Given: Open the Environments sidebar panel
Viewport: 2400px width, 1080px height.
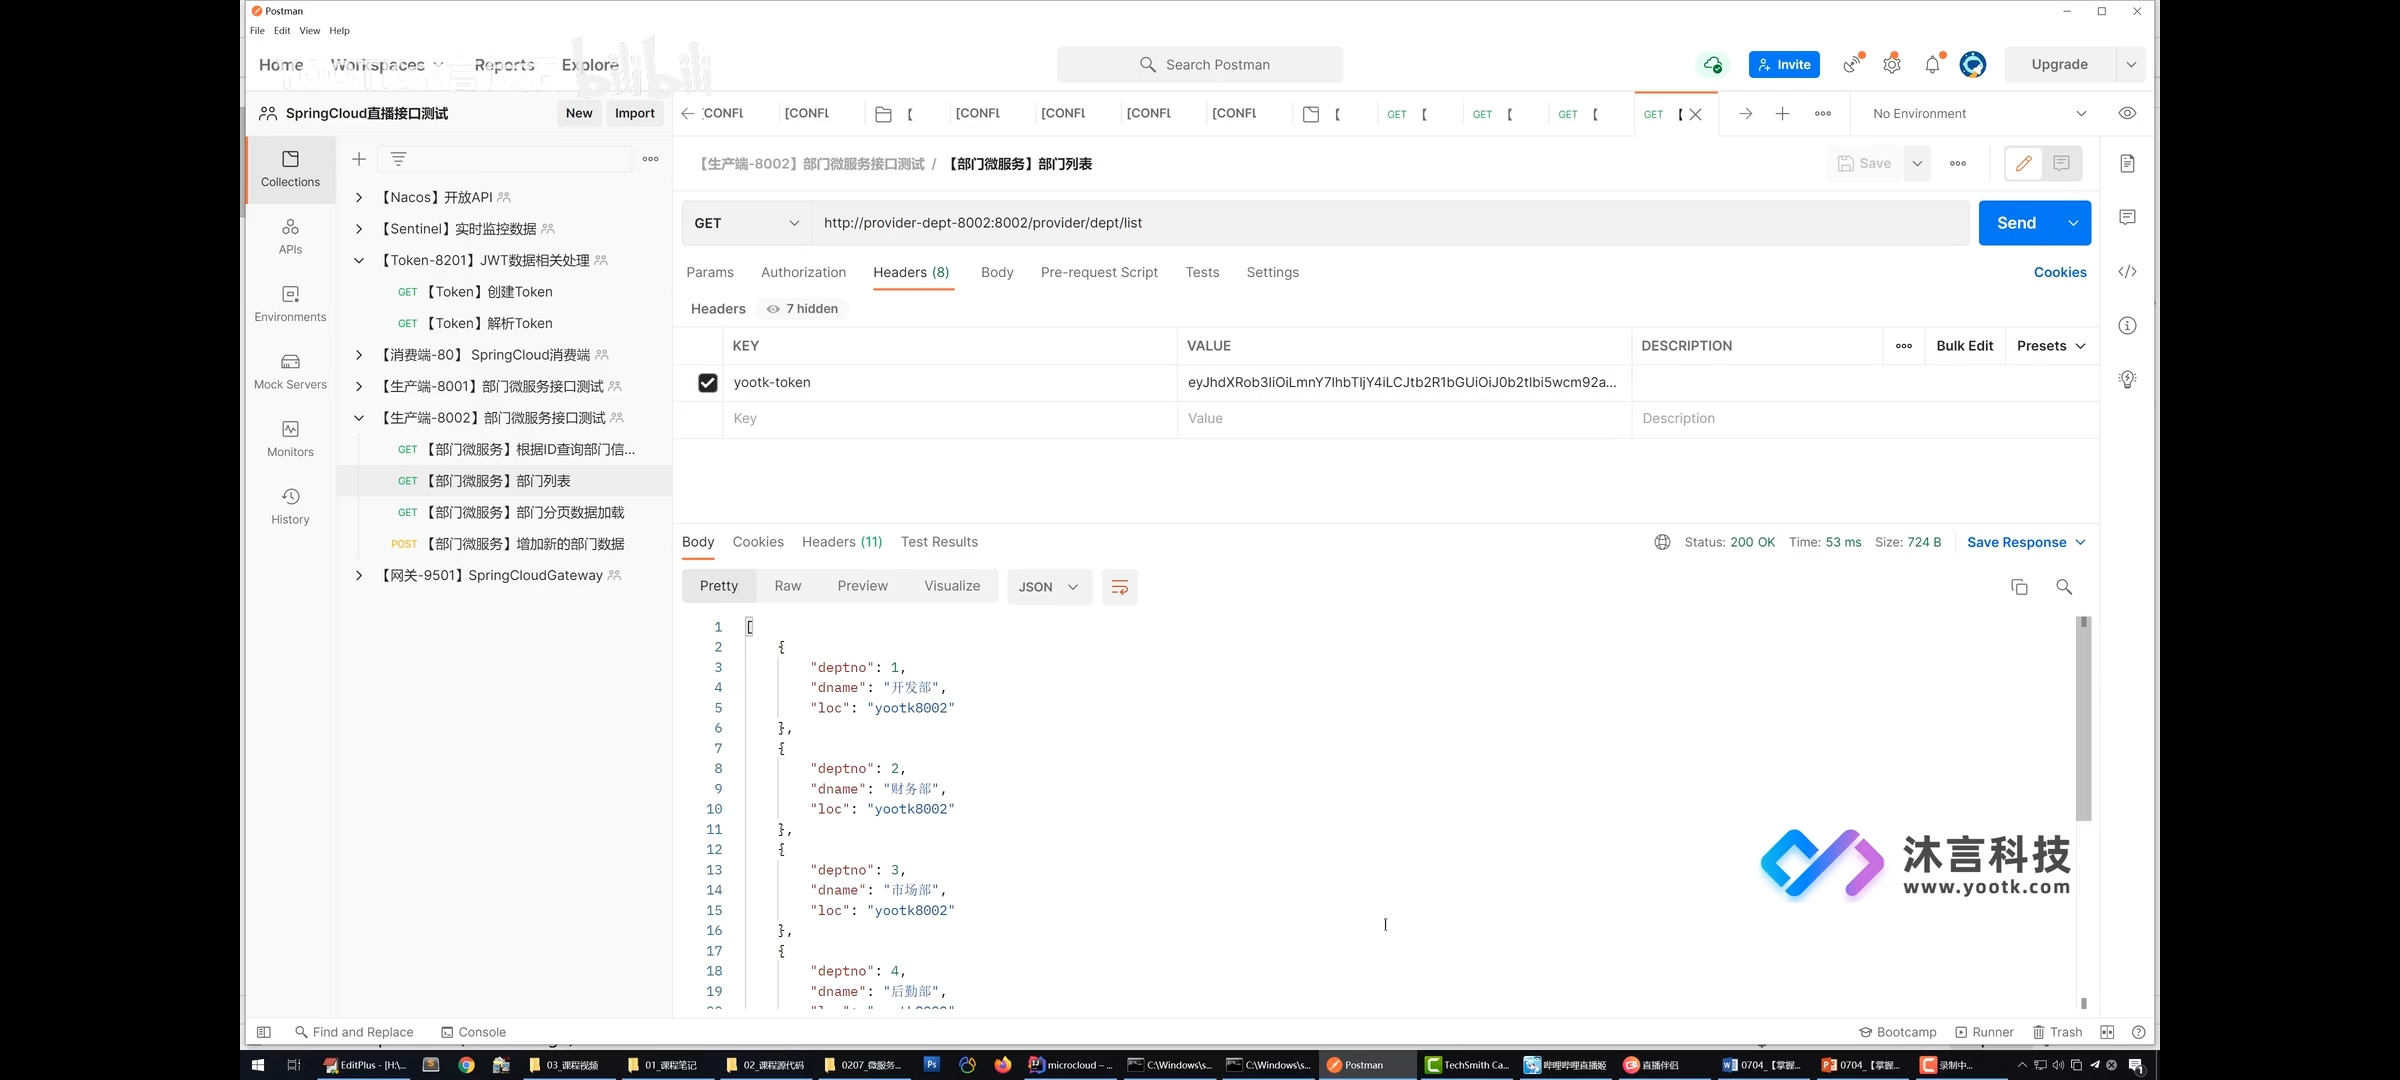Looking at the screenshot, I should click(x=290, y=304).
